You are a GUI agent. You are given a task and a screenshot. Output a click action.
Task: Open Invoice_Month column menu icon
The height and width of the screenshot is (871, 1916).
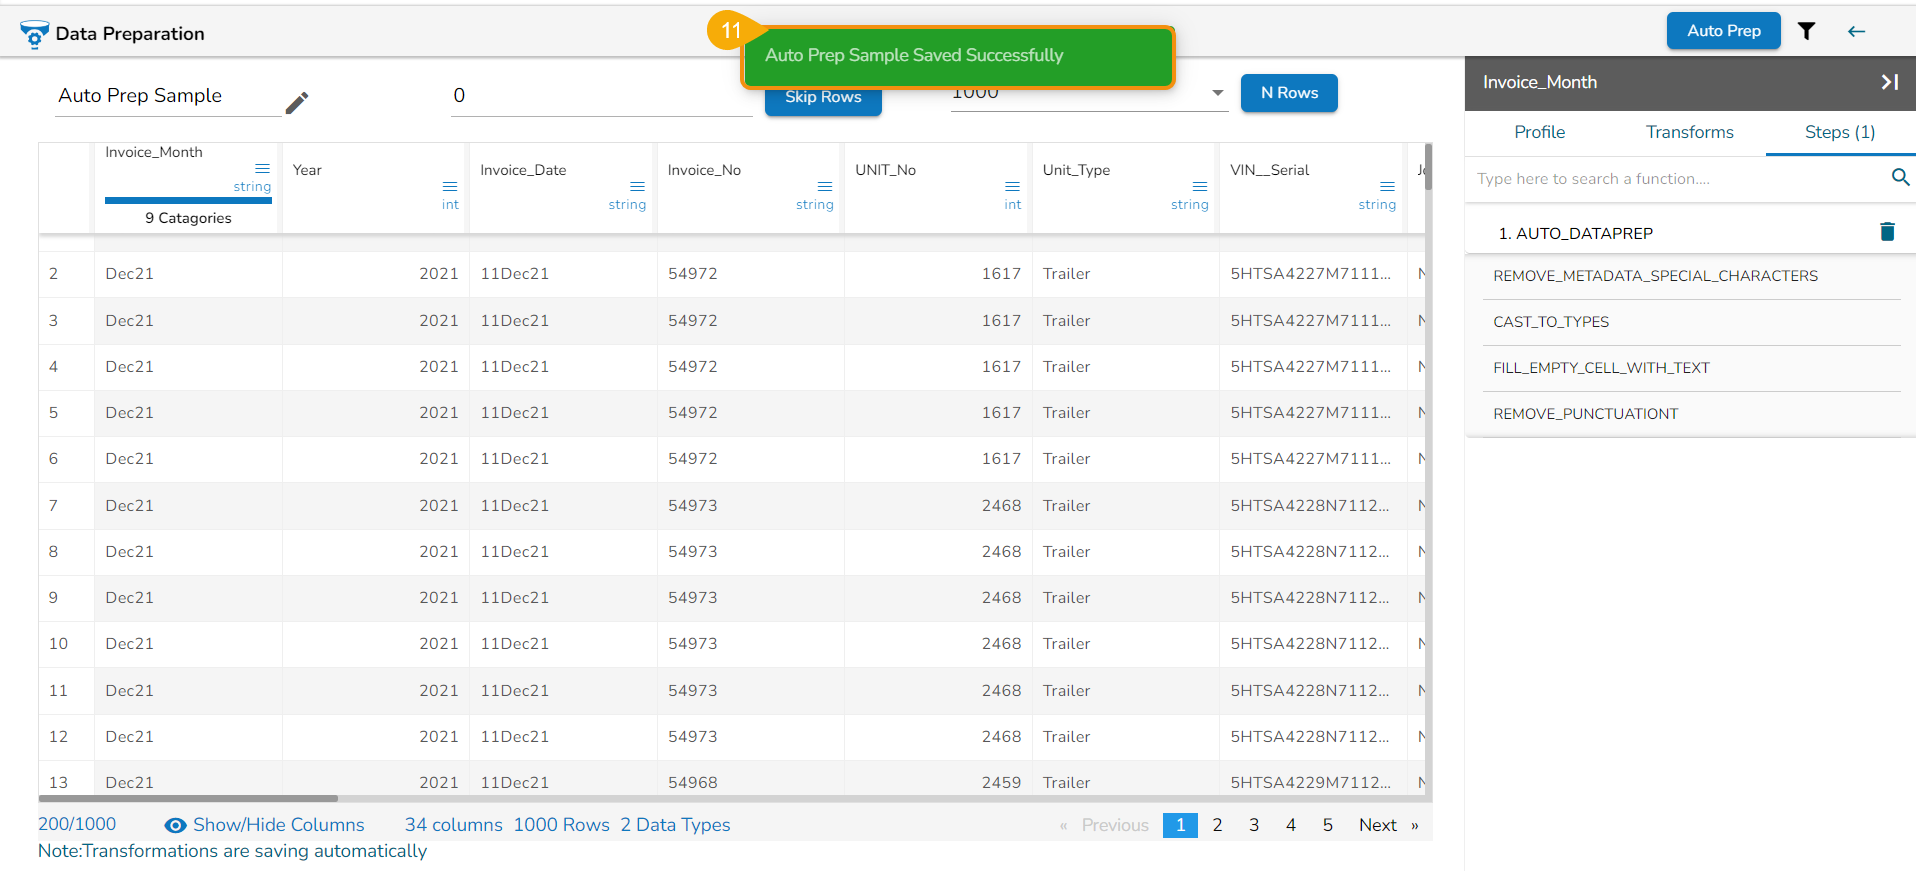point(262,169)
